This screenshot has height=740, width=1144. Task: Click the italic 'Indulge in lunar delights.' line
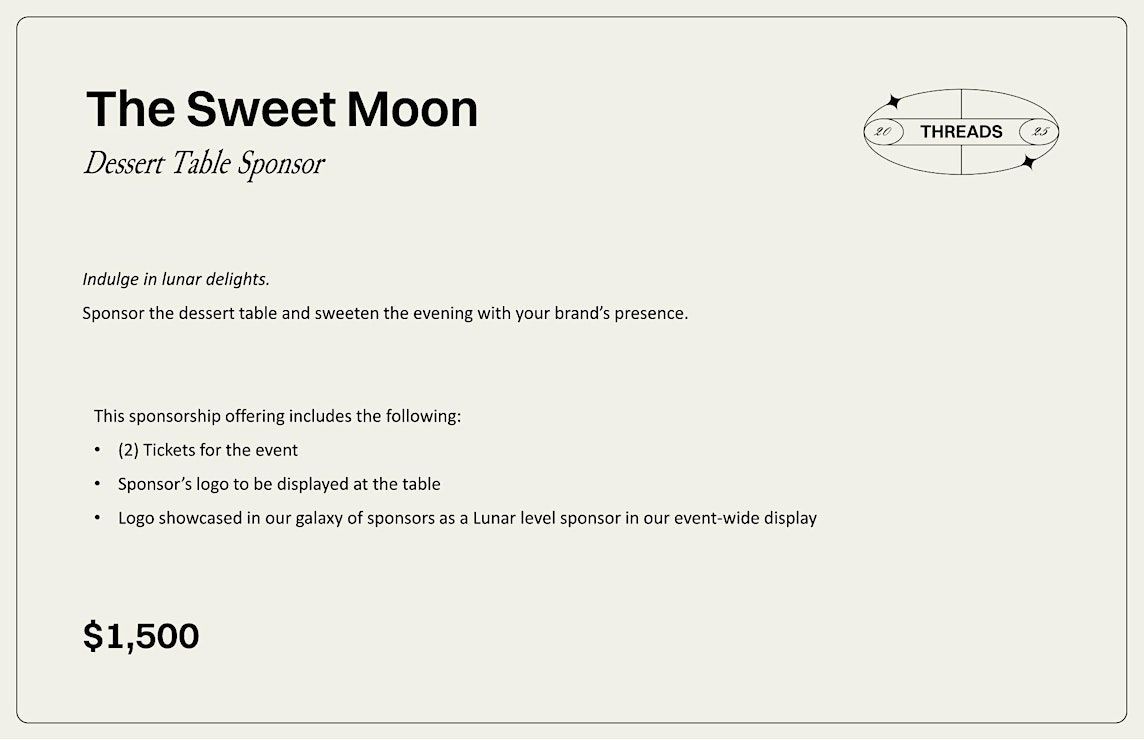click(176, 280)
